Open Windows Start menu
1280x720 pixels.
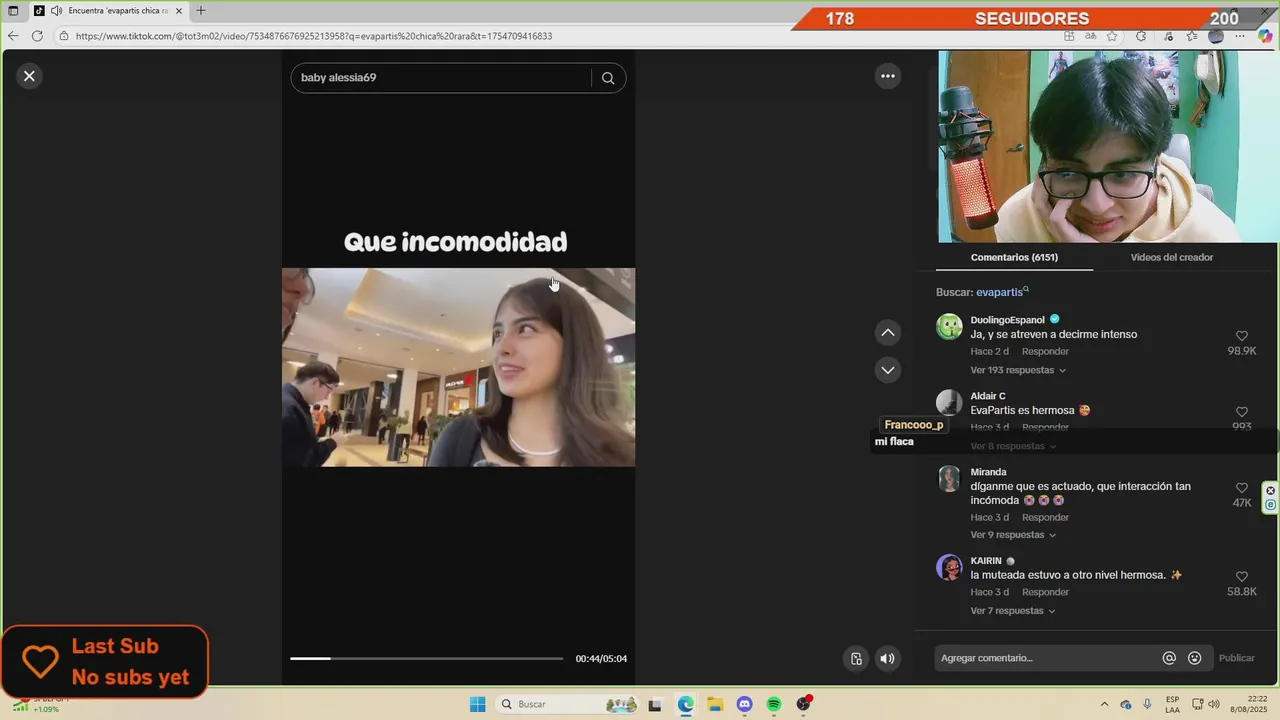coord(478,704)
